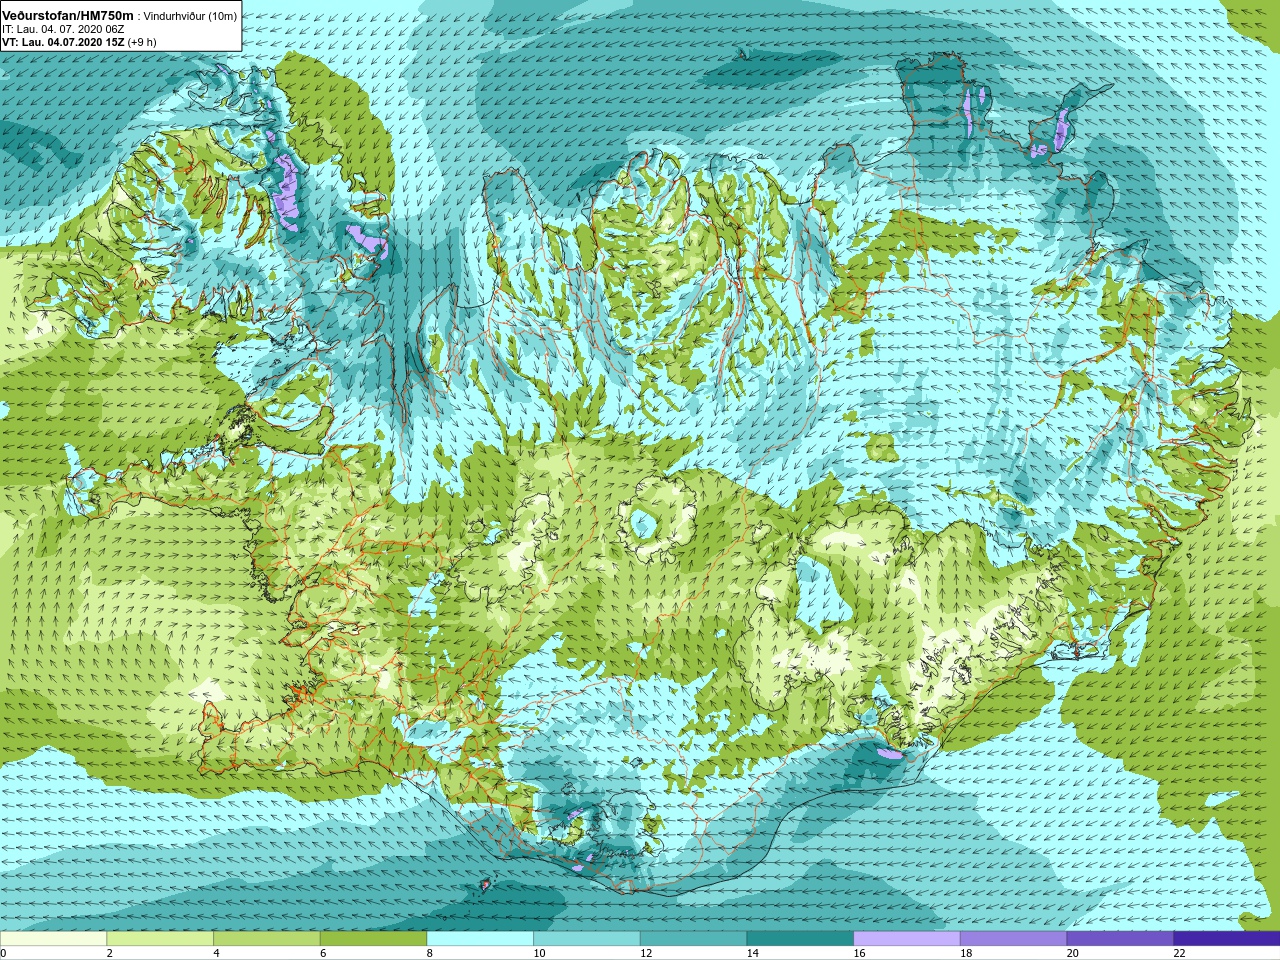Click the teal 12–14 legend swatch
The width and height of the screenshot is (1280, 960).
693,939
